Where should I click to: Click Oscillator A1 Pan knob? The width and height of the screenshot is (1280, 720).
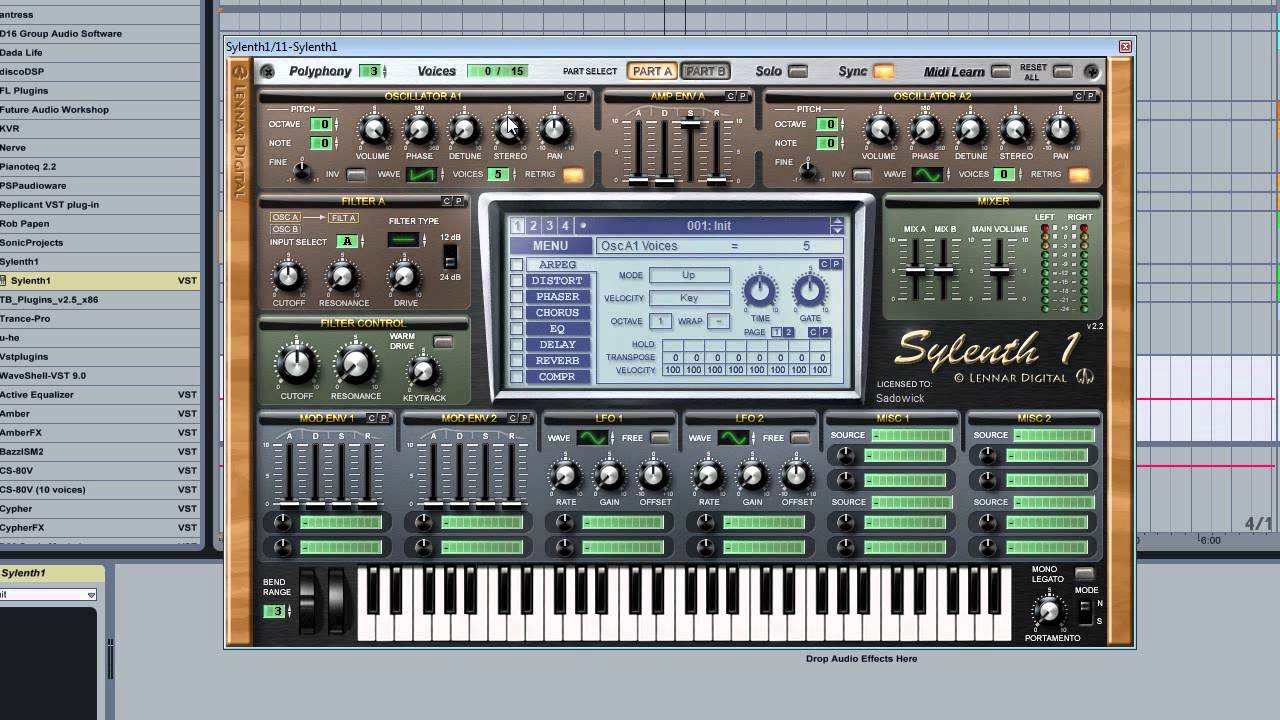click(555, 130)
